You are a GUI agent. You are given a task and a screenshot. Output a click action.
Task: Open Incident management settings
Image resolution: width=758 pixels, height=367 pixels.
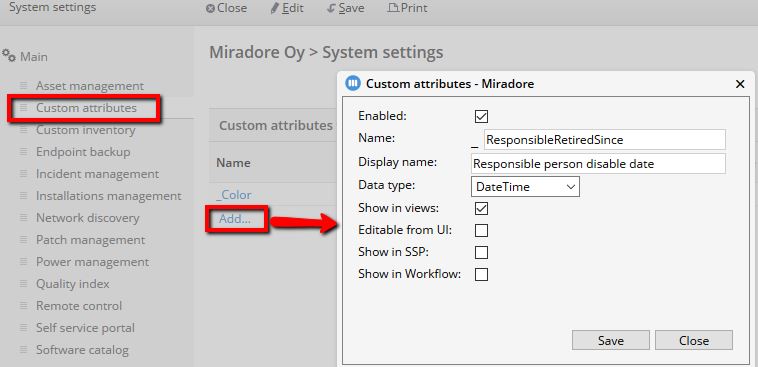[x=97, y=174]
